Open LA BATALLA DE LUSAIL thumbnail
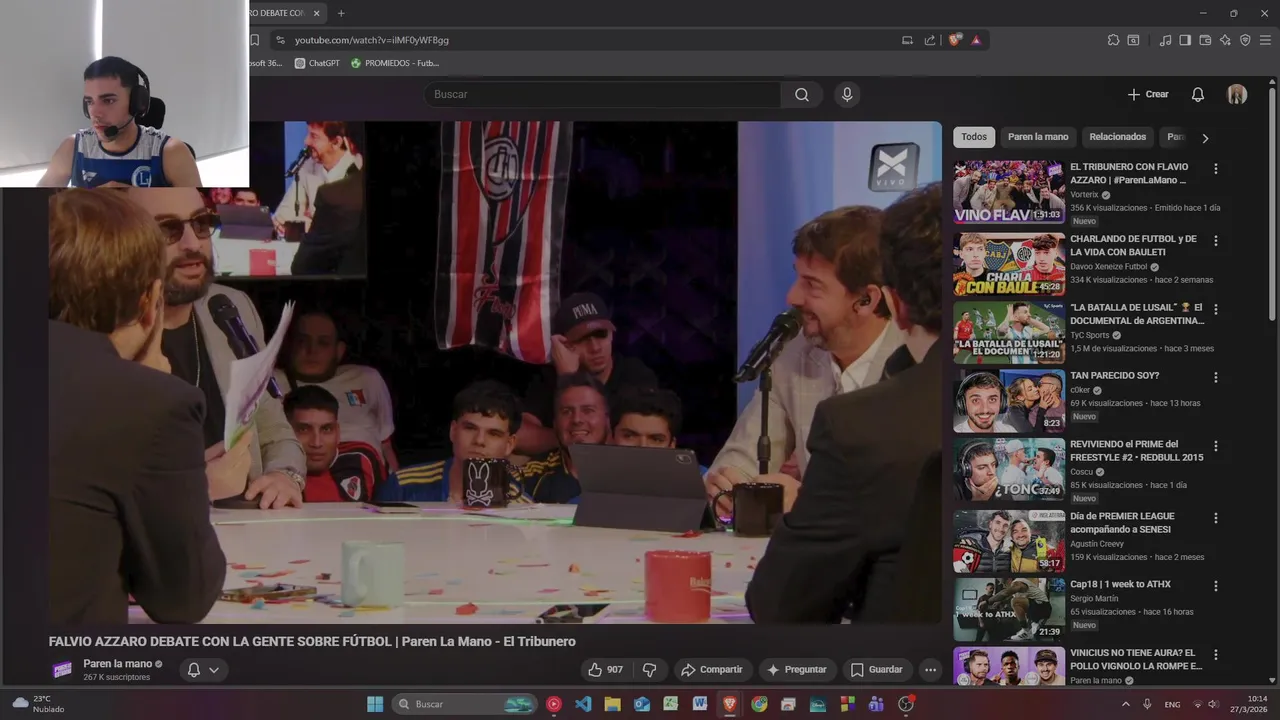 point(1009,332)
